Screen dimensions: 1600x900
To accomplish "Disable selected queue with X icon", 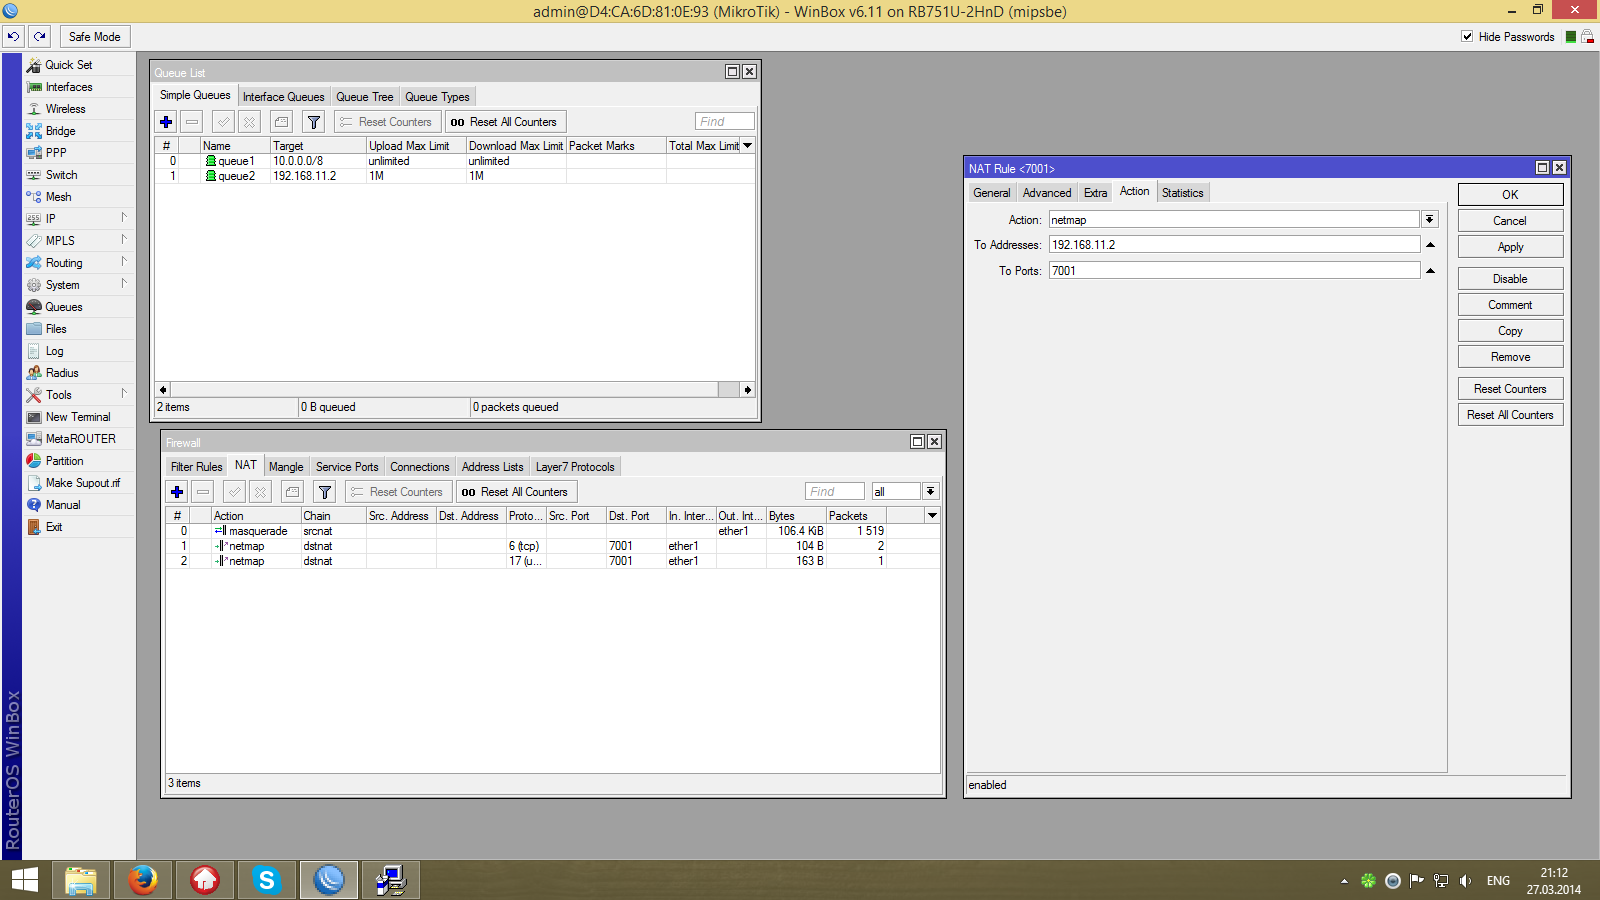I will click(249, 122).
